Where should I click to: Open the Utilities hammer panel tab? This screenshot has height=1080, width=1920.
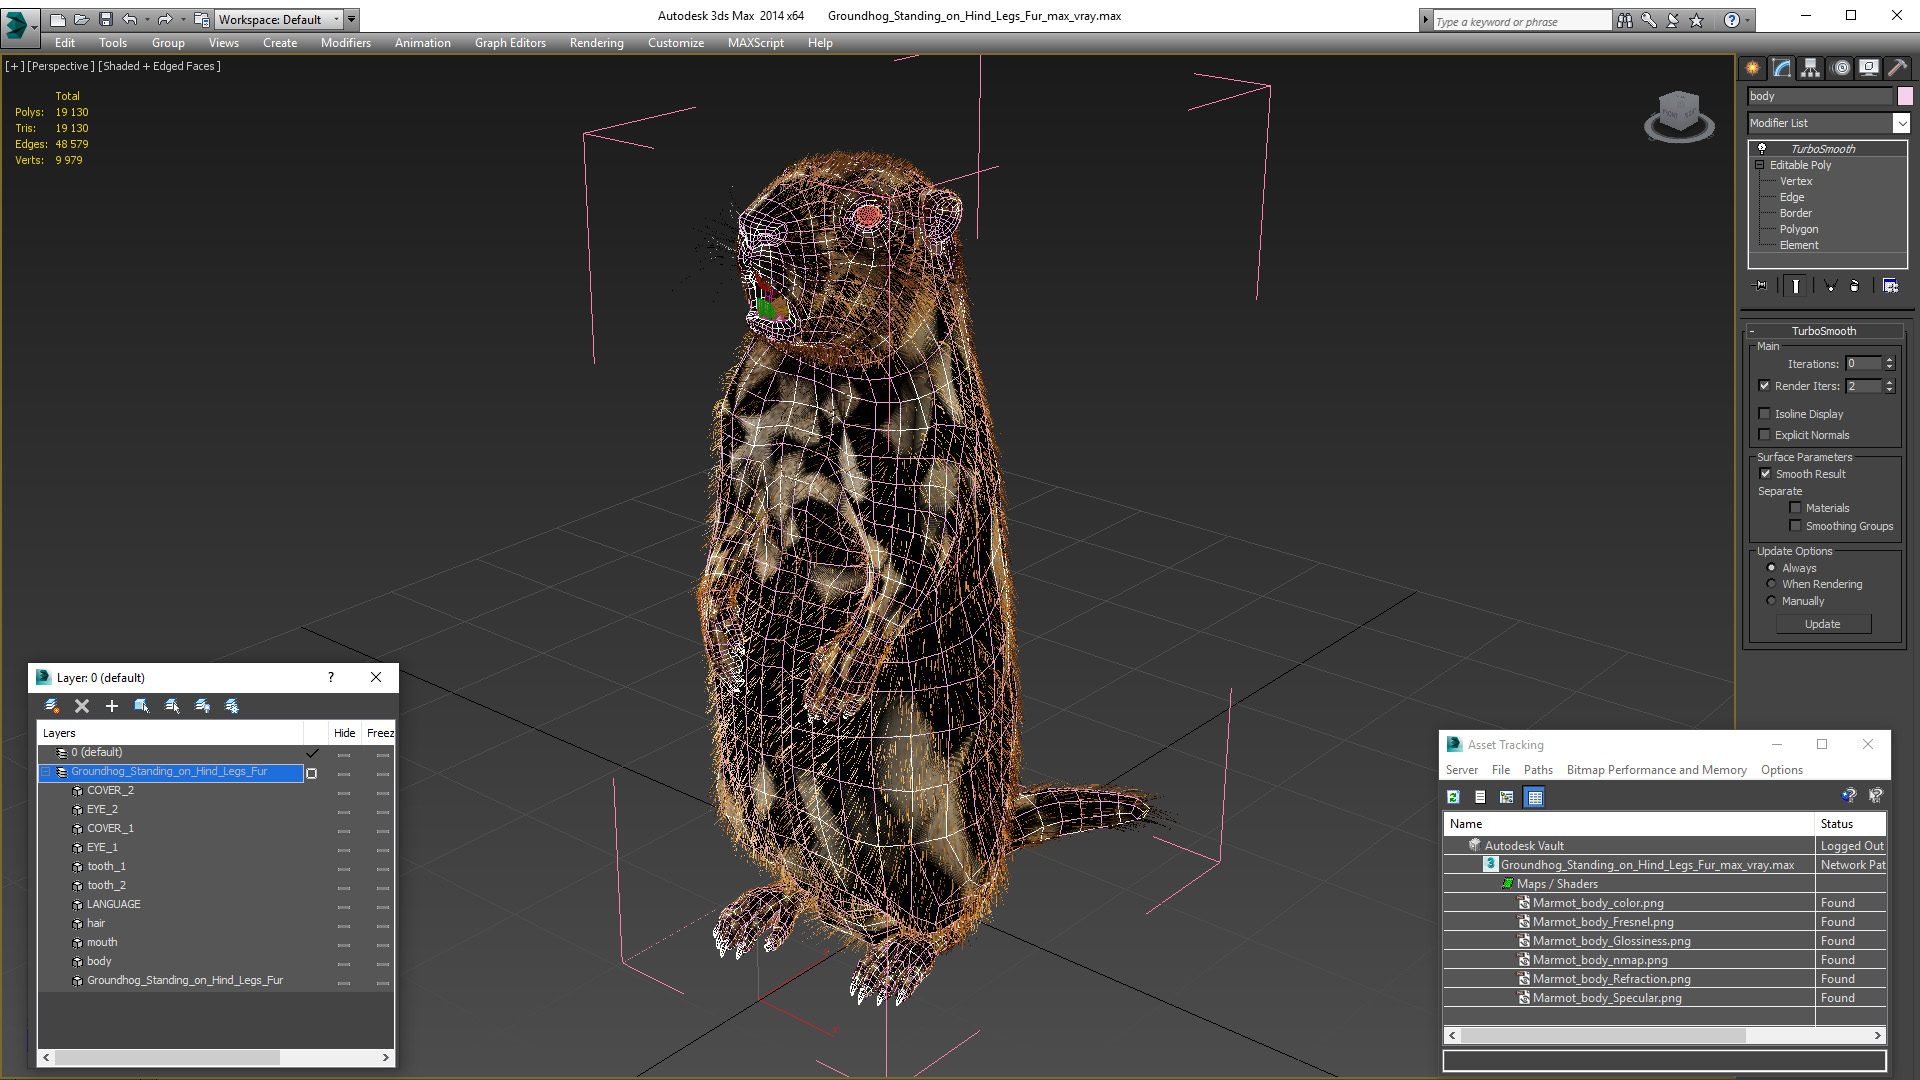[x=1897, y=68]
